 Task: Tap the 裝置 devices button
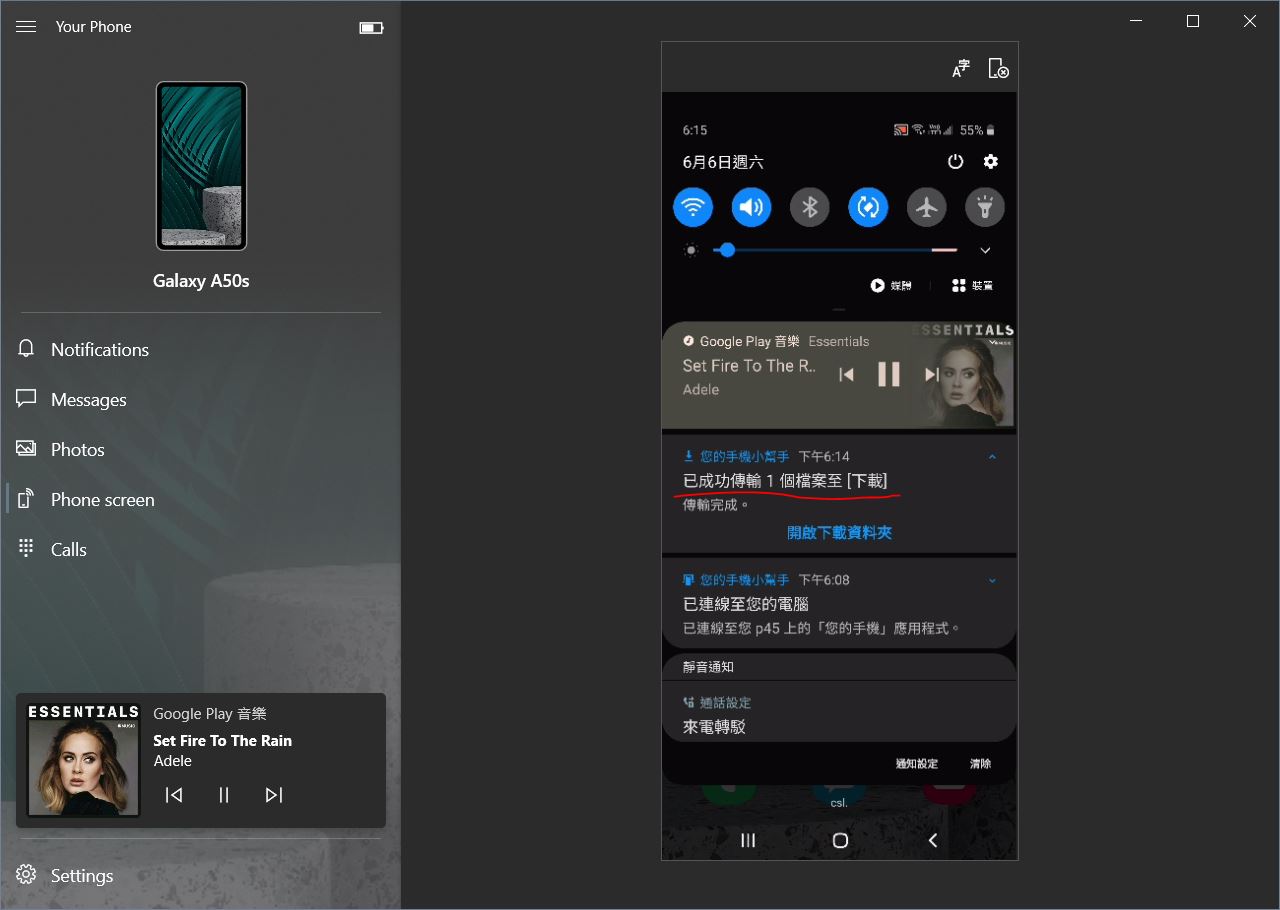click(x=973, y=285)
